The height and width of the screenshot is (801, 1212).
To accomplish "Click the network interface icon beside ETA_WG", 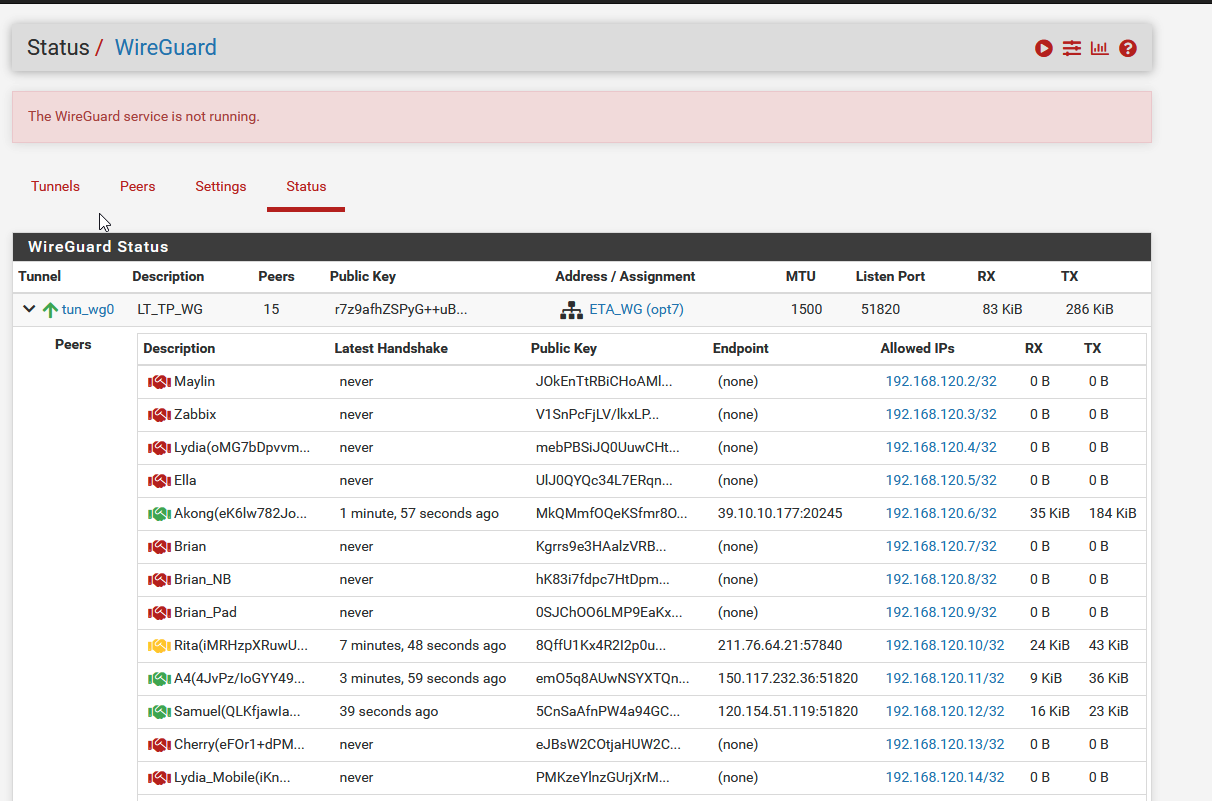I will coord(571,310).
